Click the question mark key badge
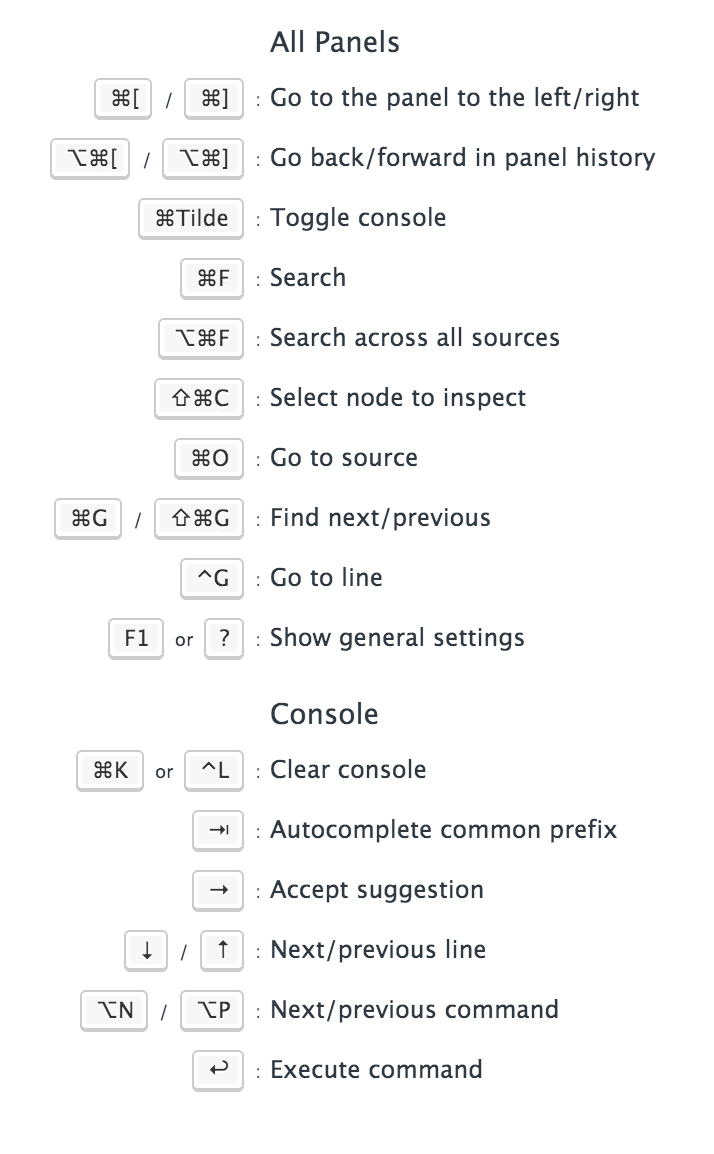Image resolution: width=714 pixels, height=1154 pixels. click(x=224, y=638)
